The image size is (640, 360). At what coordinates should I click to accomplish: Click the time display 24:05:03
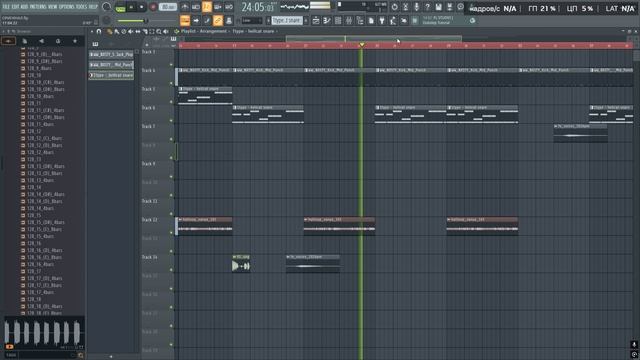[258, 7]
